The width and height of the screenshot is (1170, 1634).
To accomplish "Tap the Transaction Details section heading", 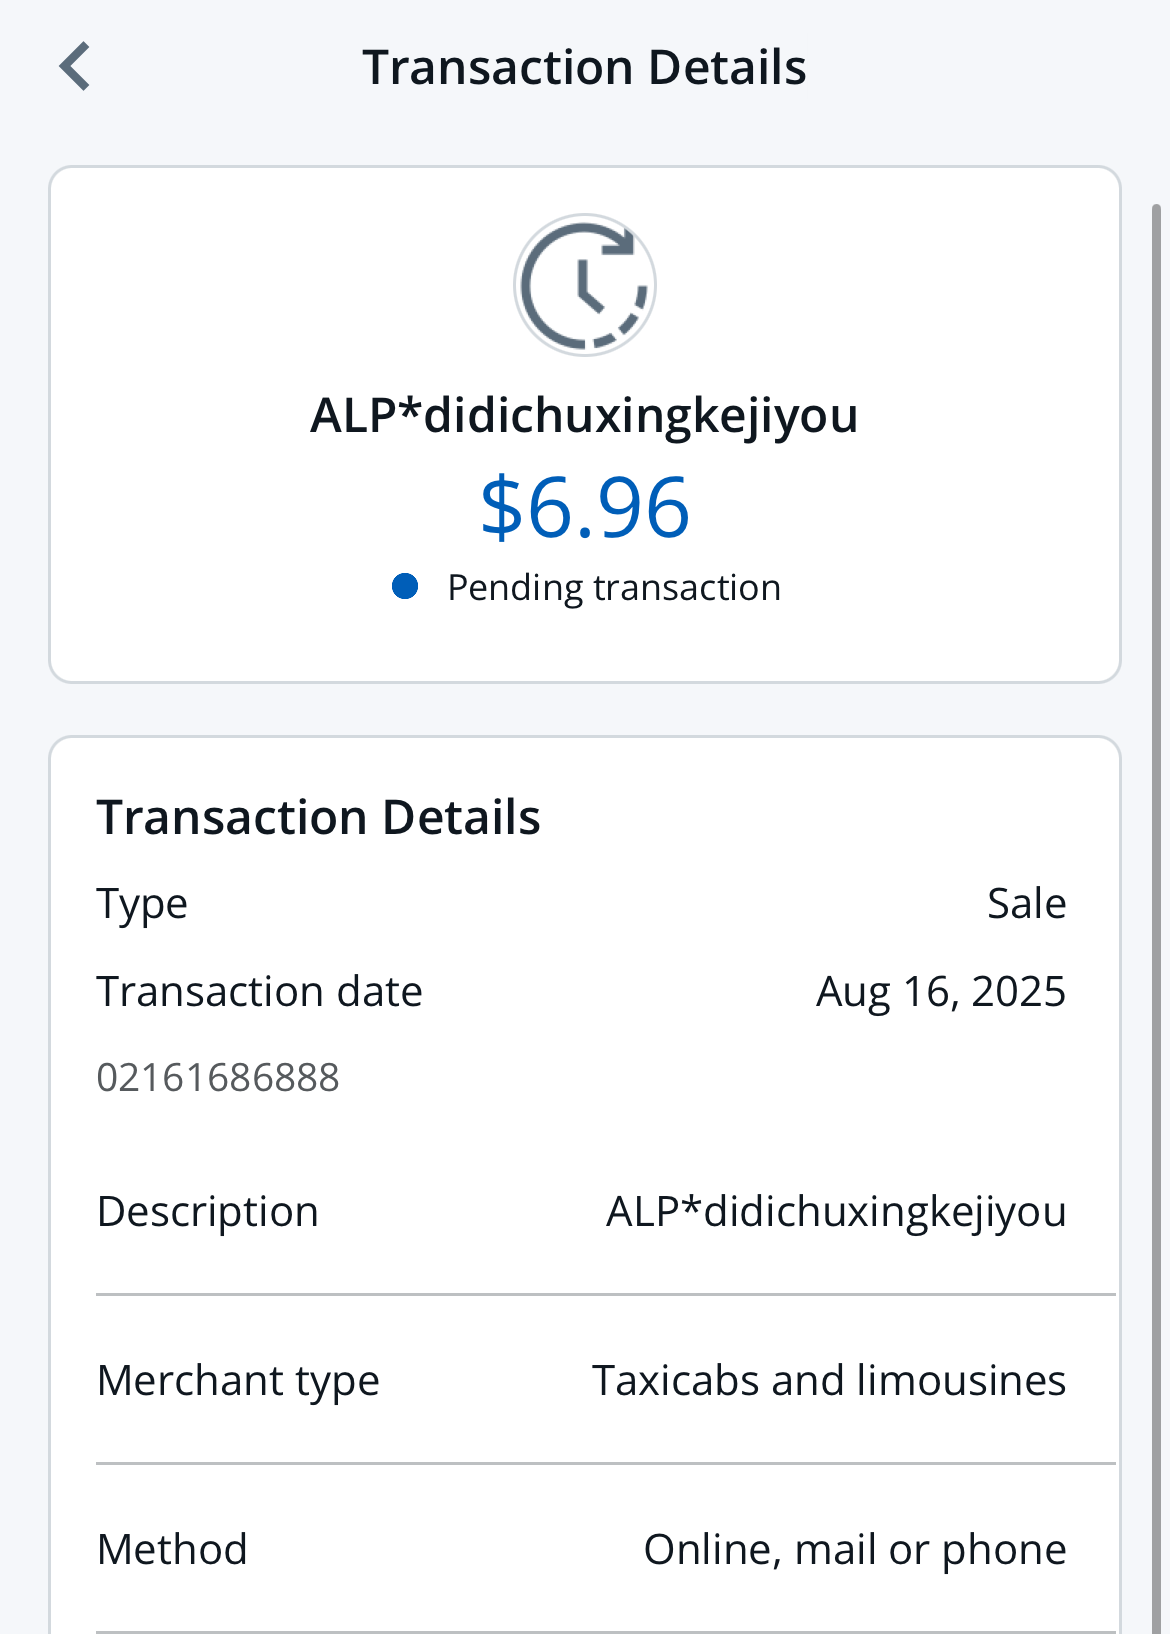I will click(x=318, y=817).
